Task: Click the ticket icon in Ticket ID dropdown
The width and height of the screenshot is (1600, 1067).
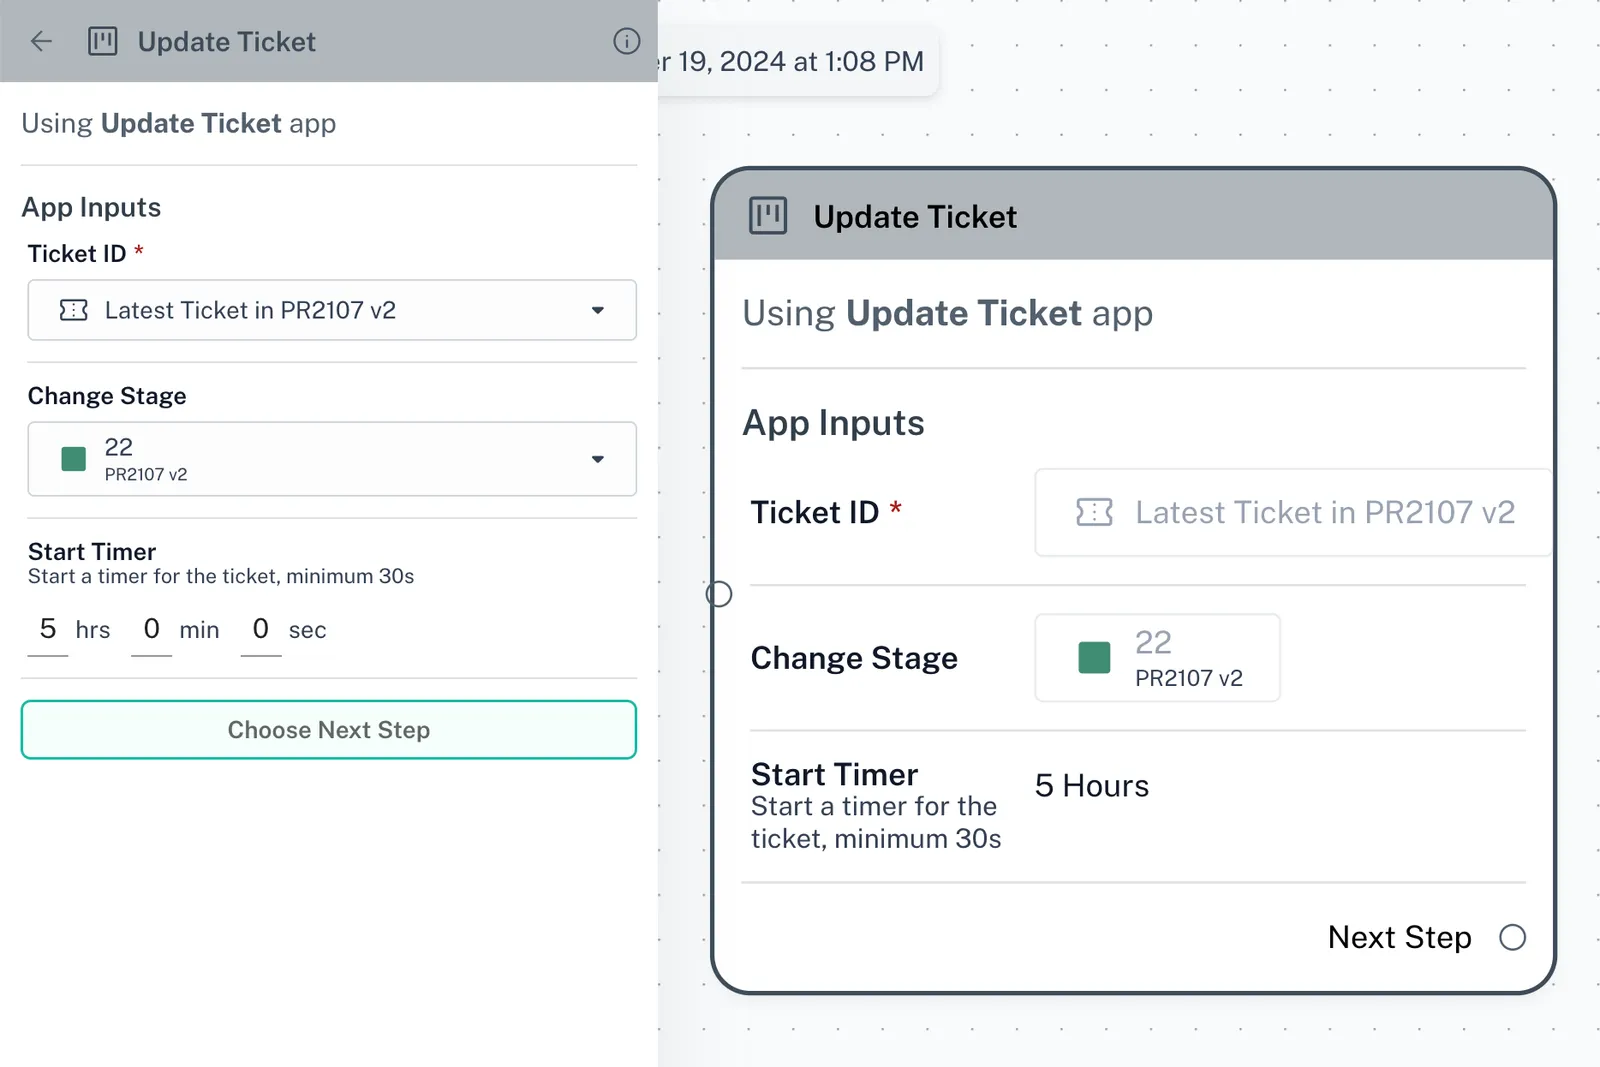Action: tap(74, 310)
